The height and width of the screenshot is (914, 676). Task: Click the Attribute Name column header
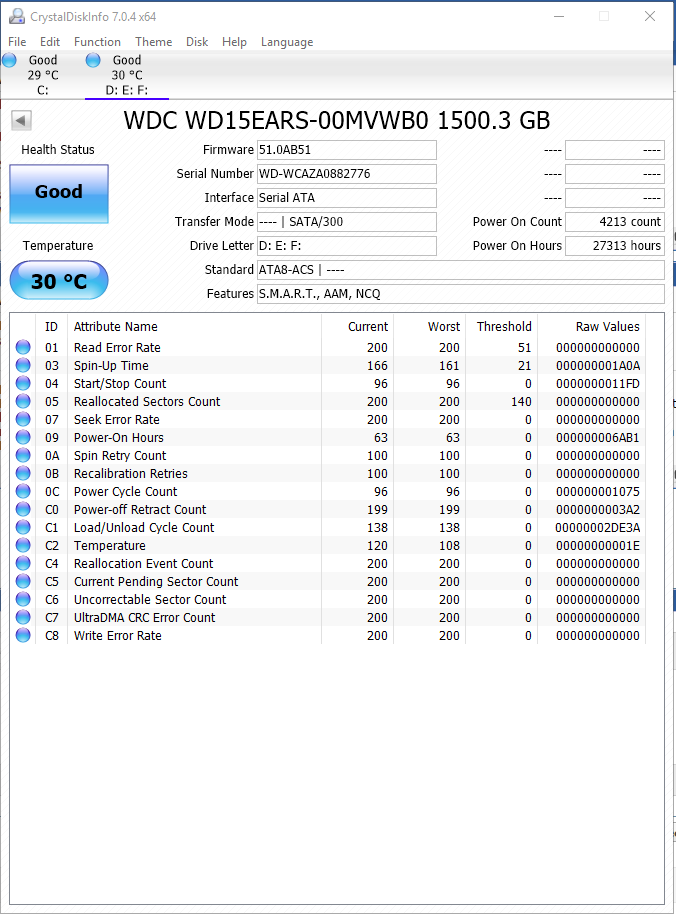194,326
